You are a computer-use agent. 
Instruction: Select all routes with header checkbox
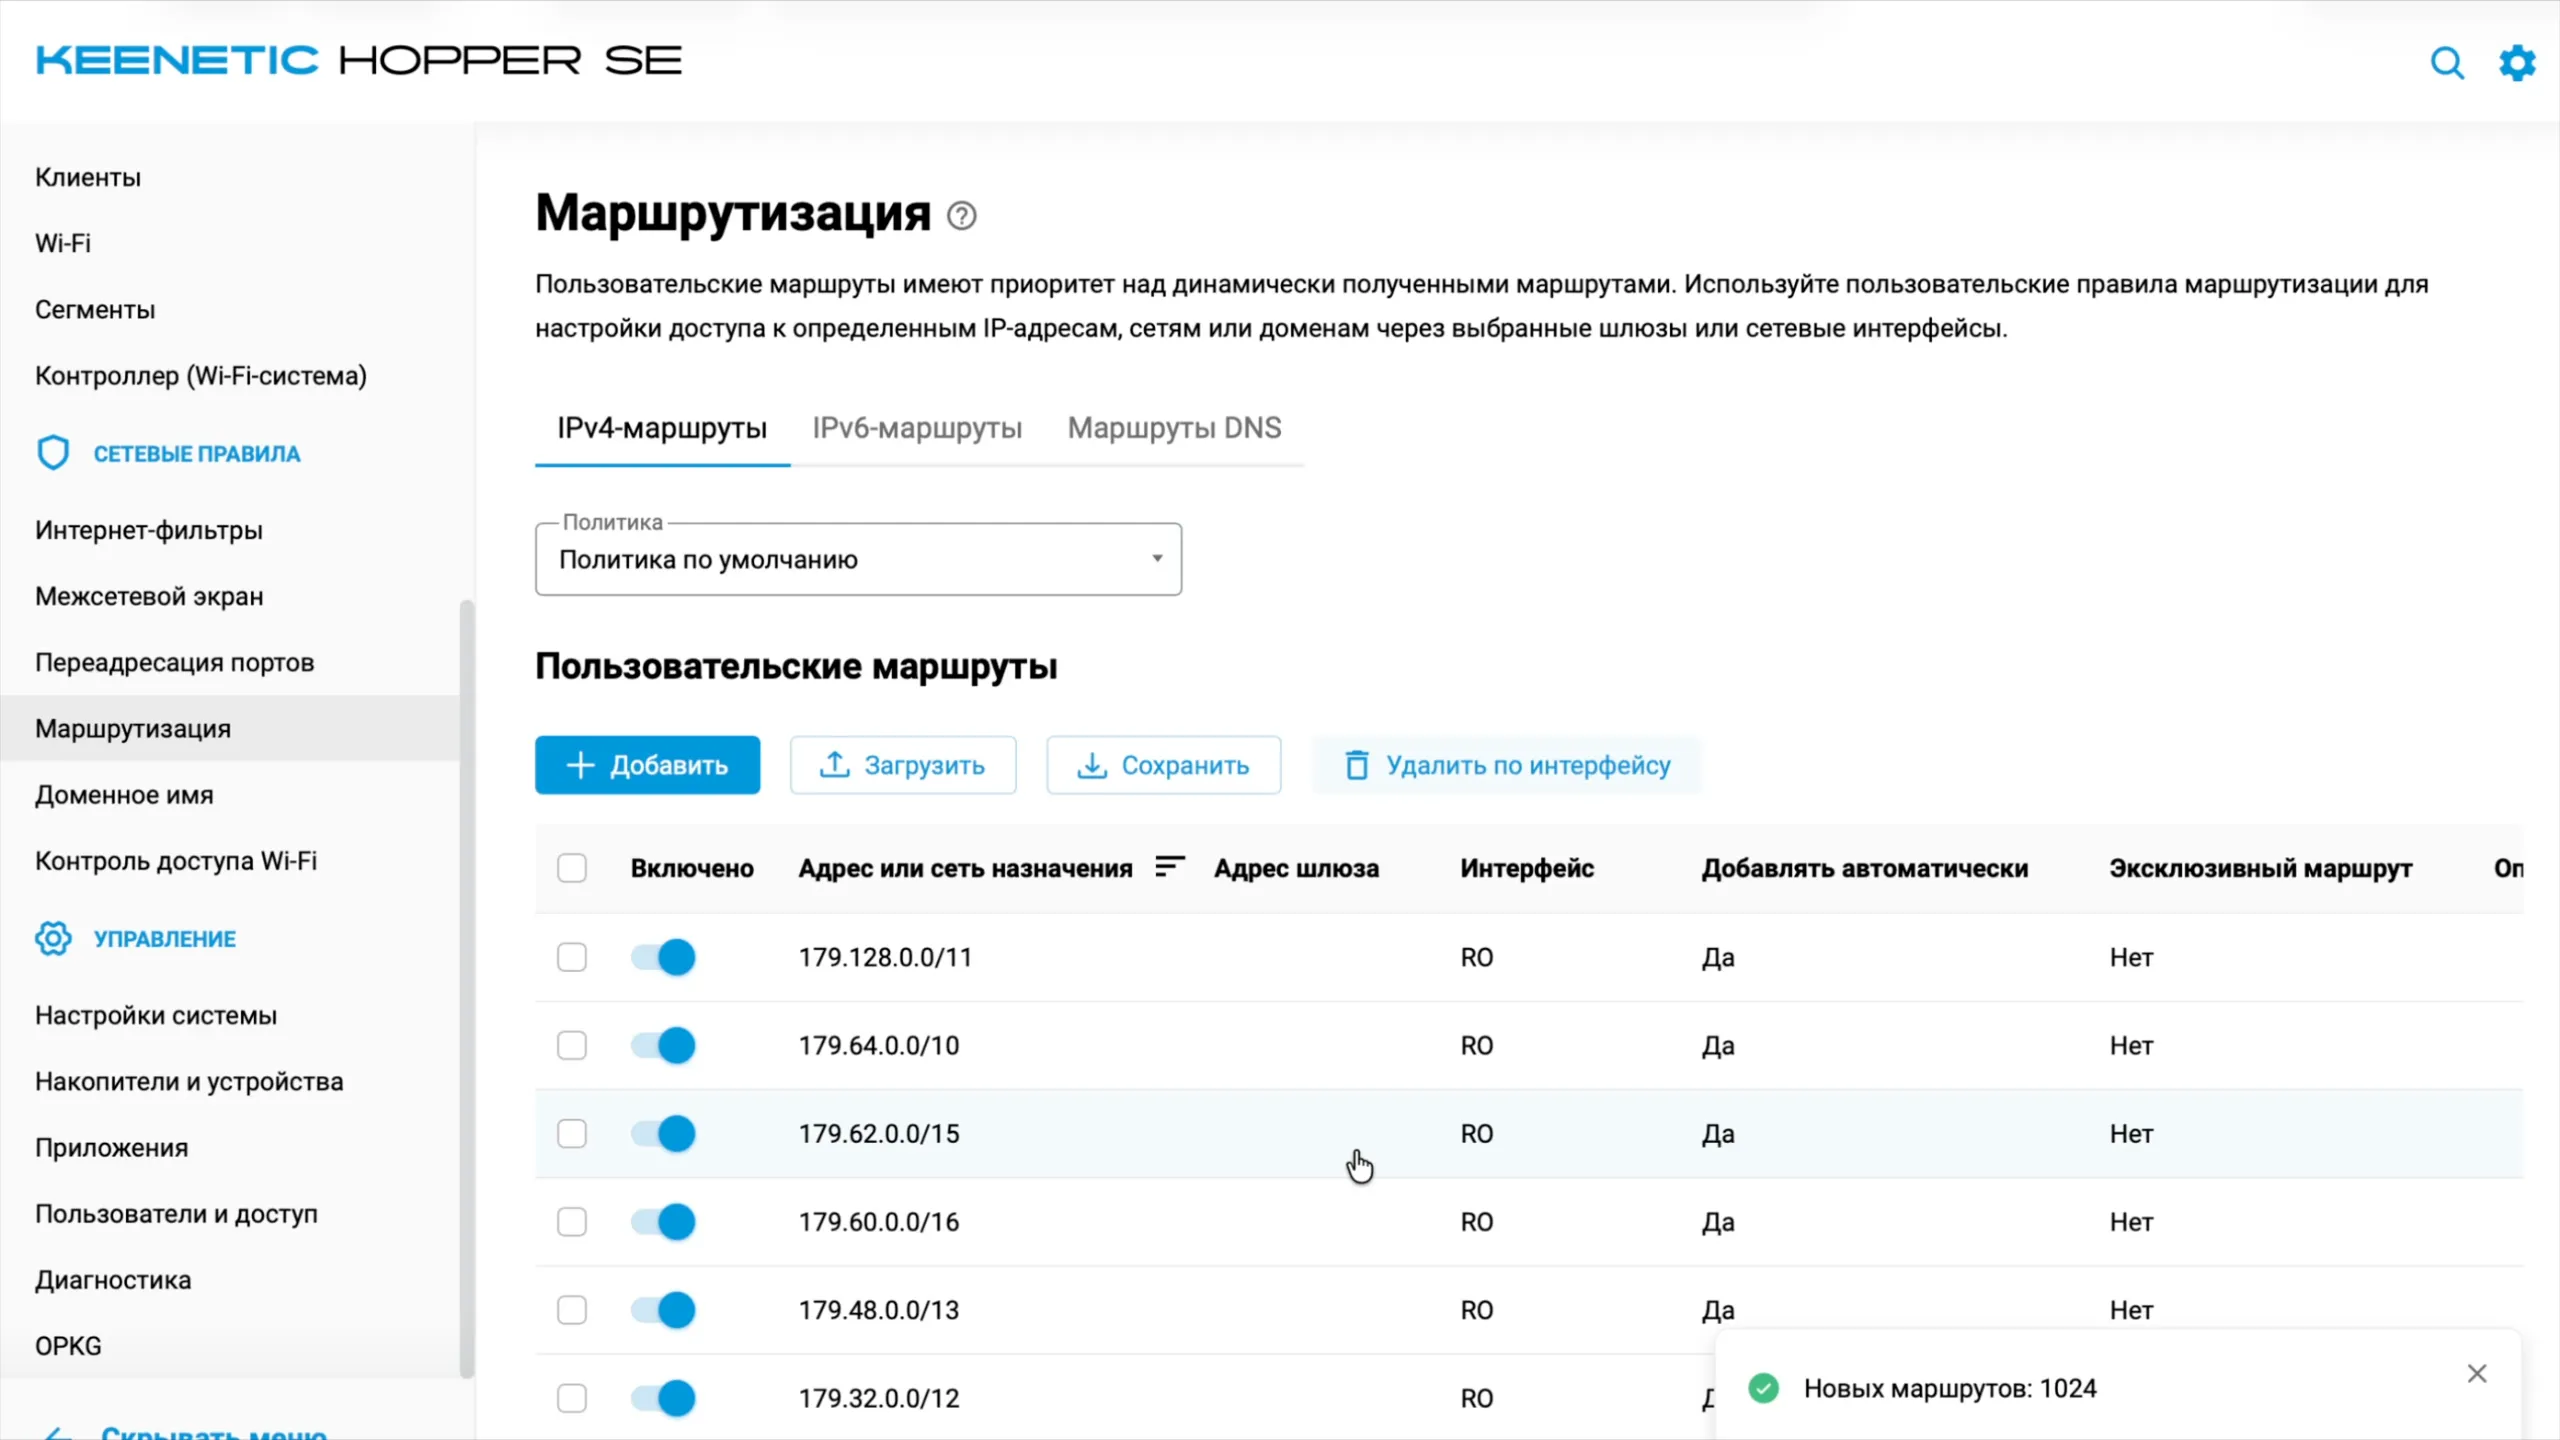point(572,868)
